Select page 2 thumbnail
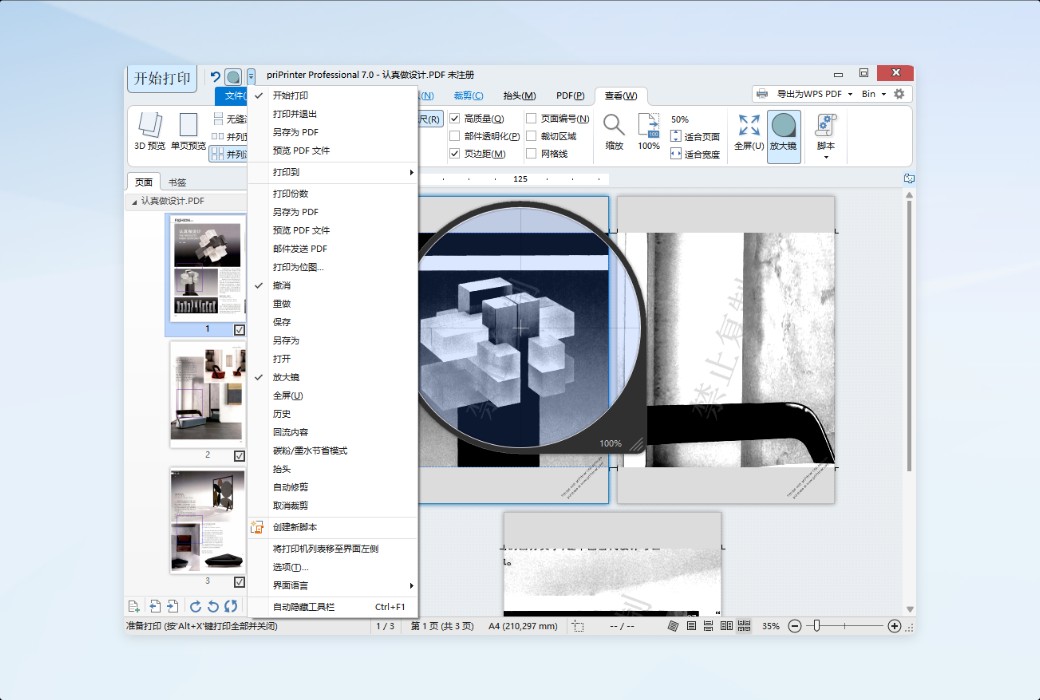1040x700 pixels. point(207,394)
